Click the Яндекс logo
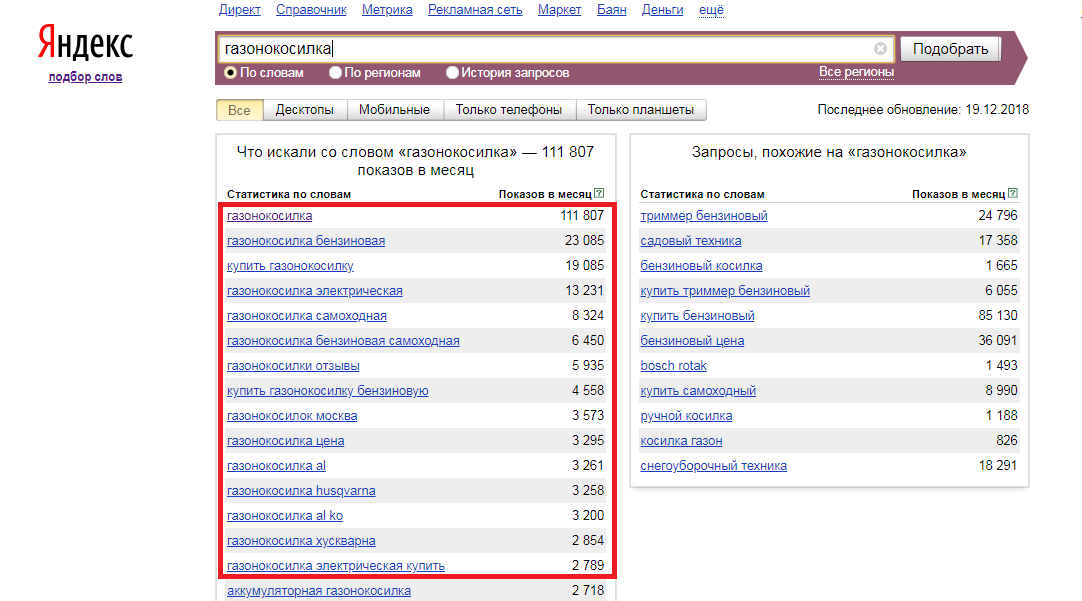 85,44
